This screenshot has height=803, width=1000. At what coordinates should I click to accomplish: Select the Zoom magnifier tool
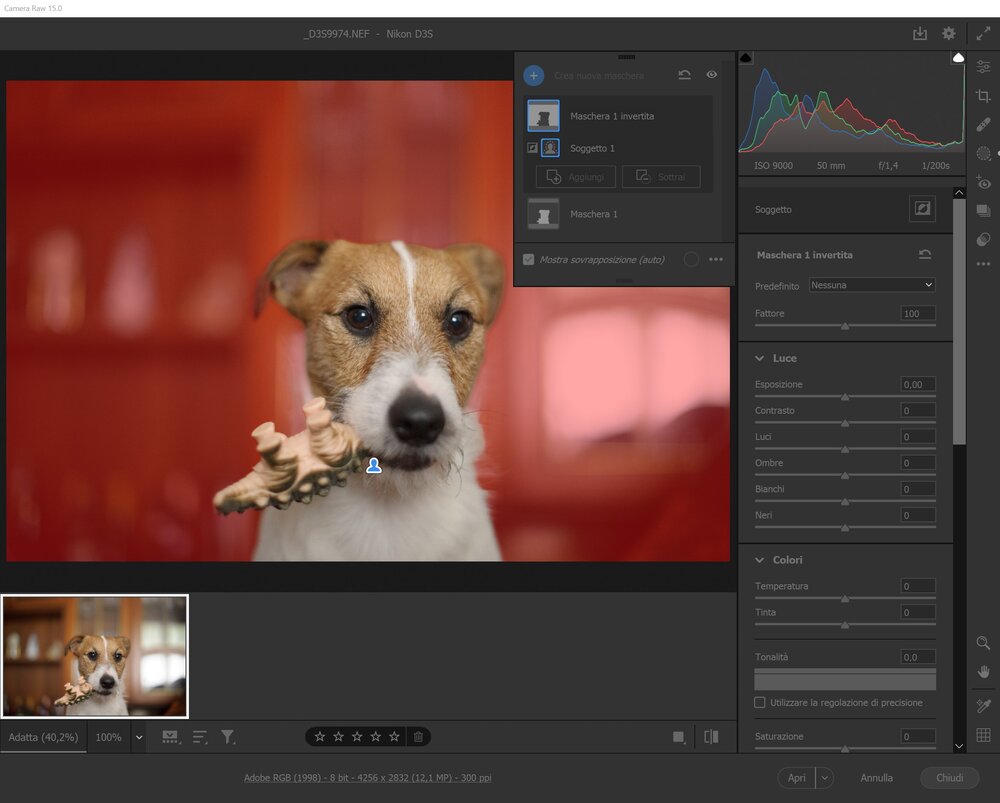pyautogui.click(x=983, y=643)
